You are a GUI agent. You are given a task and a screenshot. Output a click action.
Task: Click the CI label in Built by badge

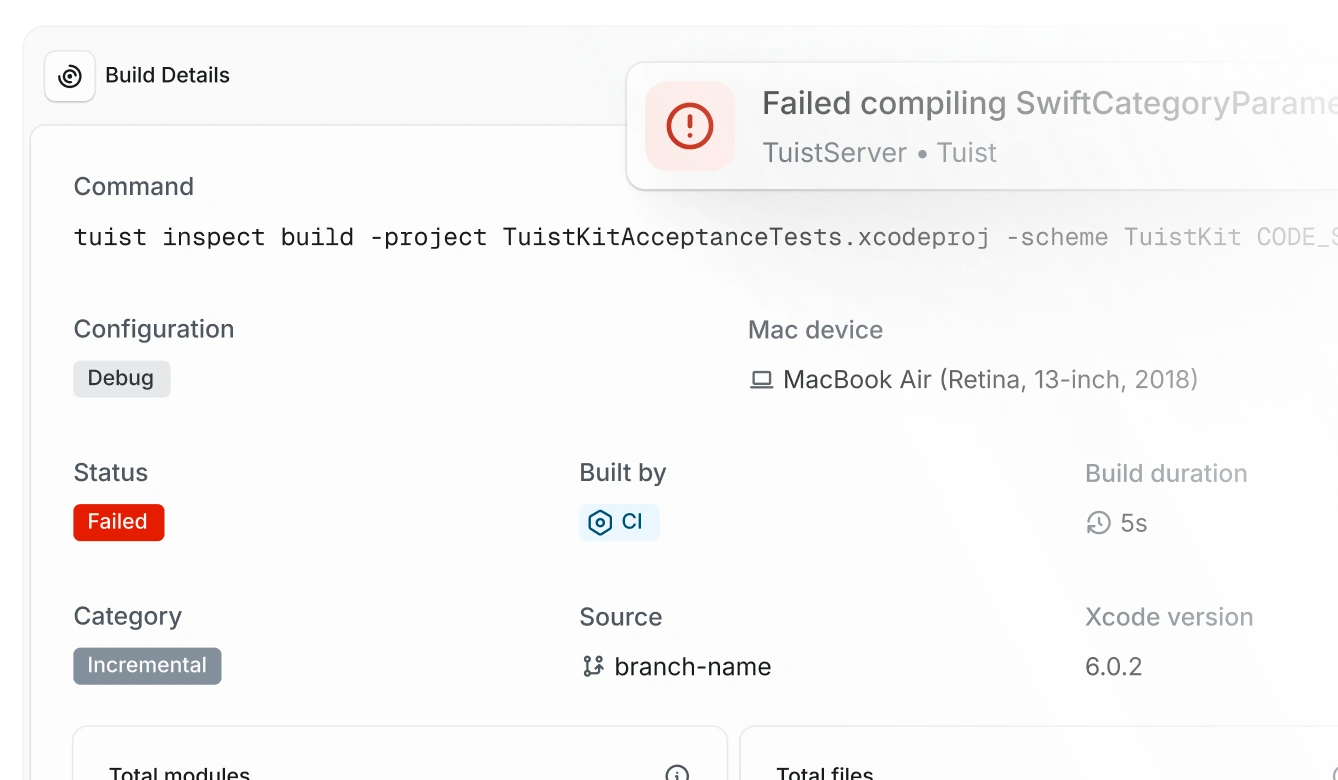click(x=632, y=522)
